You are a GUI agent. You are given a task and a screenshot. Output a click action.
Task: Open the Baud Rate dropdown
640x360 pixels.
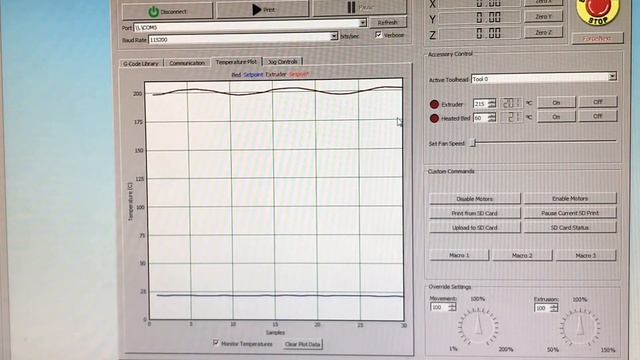pyautogui.click(x=334, y=36)
